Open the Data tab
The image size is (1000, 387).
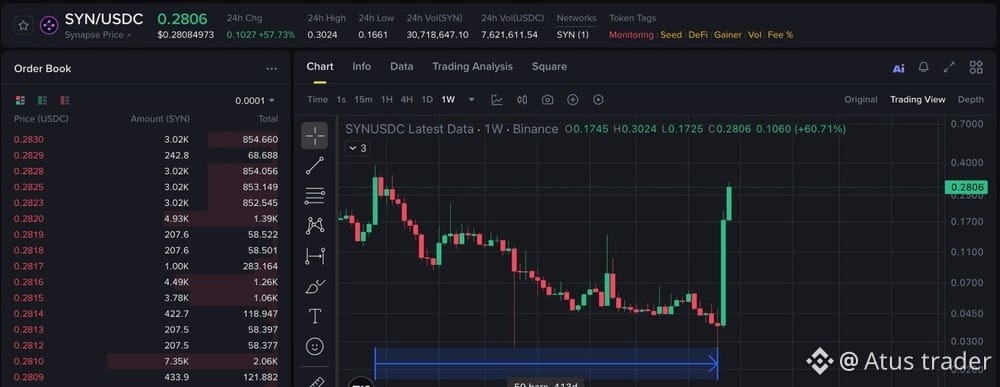[402, 66]
